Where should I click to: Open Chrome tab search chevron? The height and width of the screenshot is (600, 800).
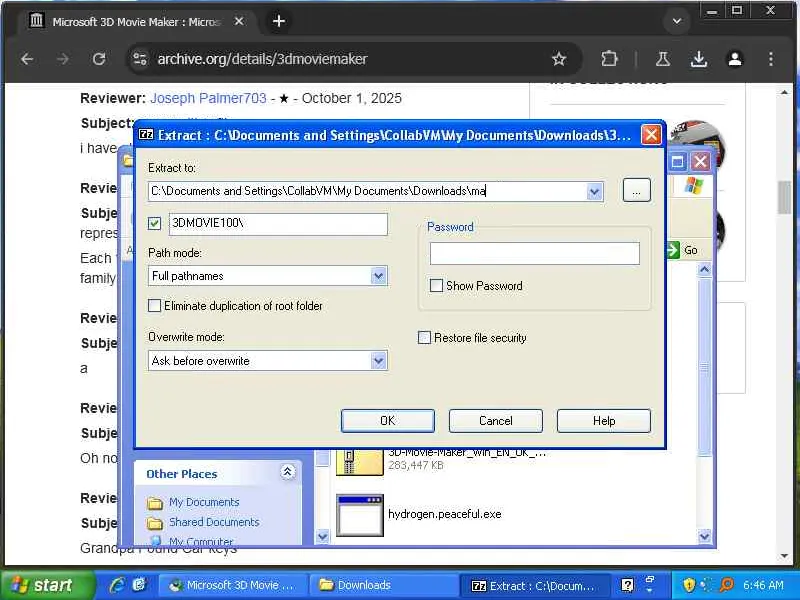(x=677, y=21)
